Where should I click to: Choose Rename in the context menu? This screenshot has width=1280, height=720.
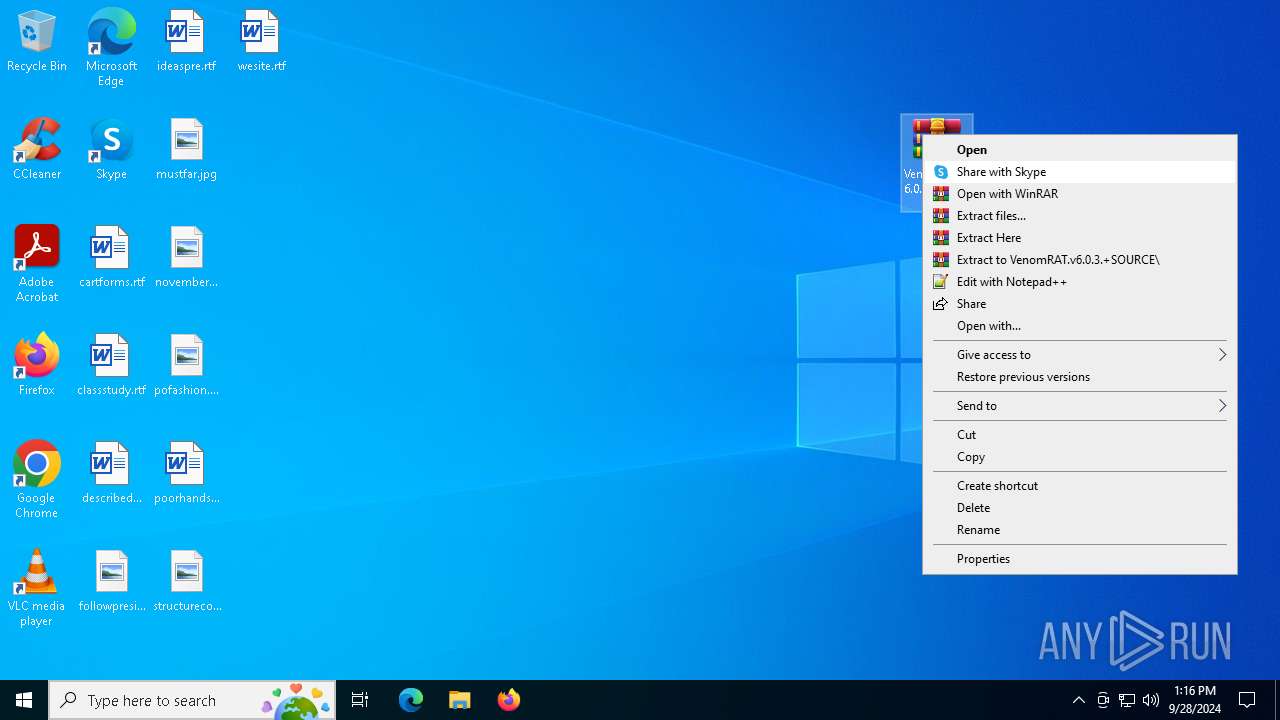click(x=1080, y=530)
